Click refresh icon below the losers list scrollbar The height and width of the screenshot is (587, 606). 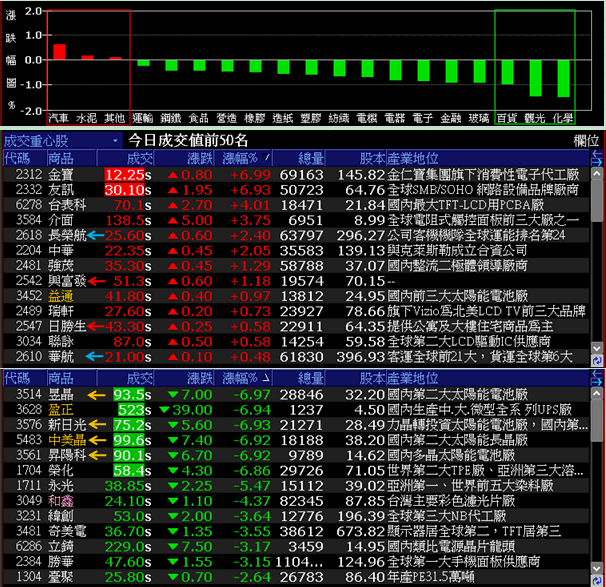(597, 580)
